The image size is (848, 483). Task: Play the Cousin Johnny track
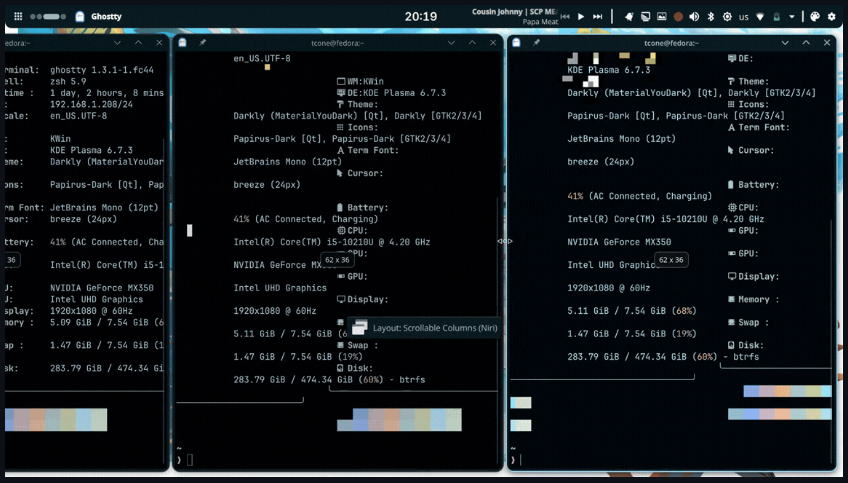click(581, 17)
